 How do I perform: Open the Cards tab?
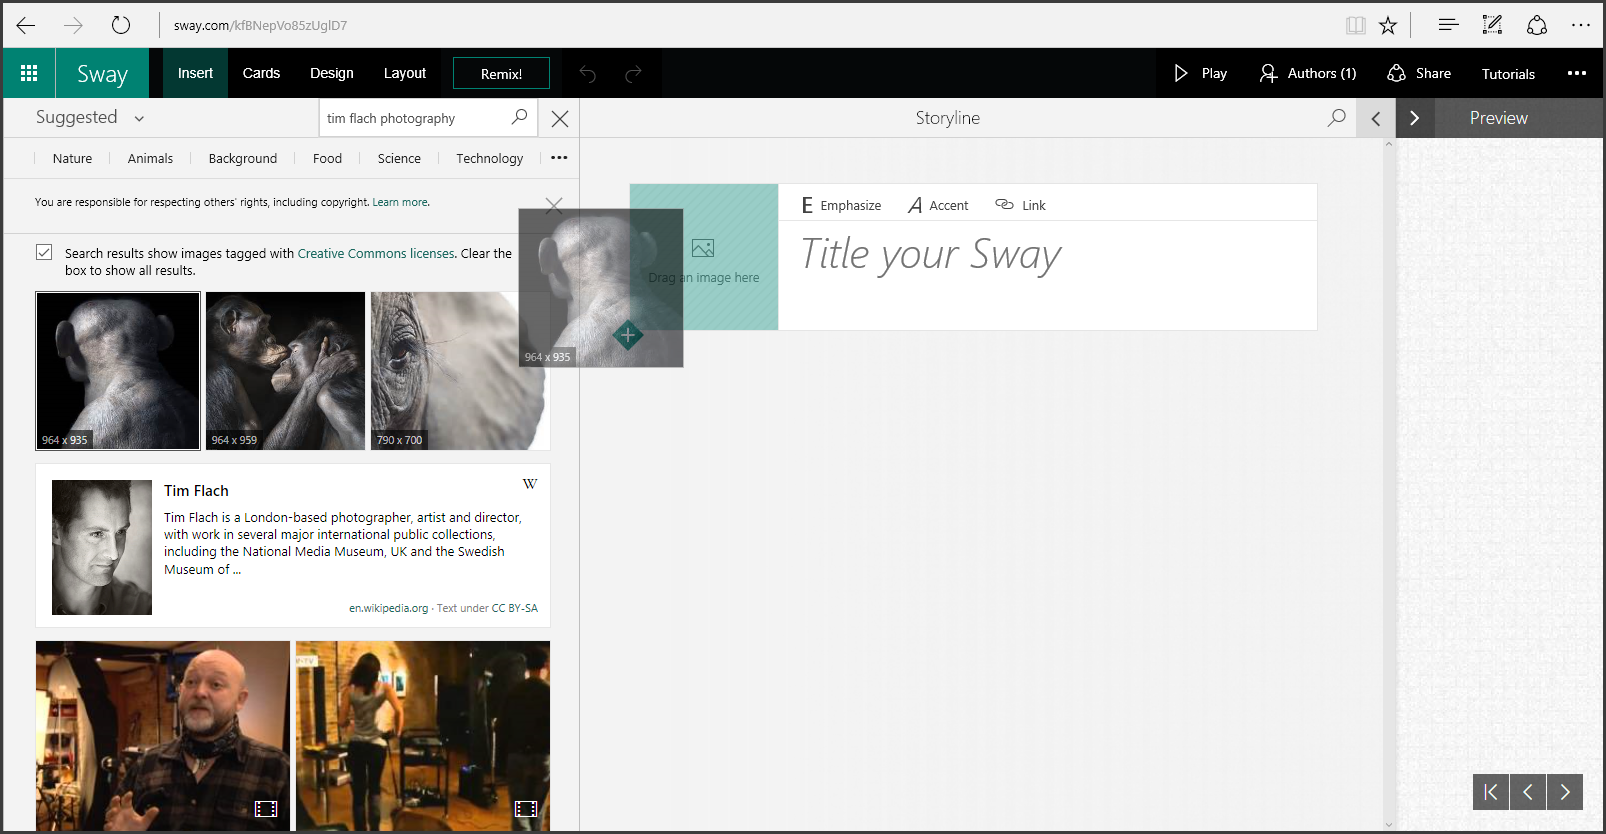[261, 73]
